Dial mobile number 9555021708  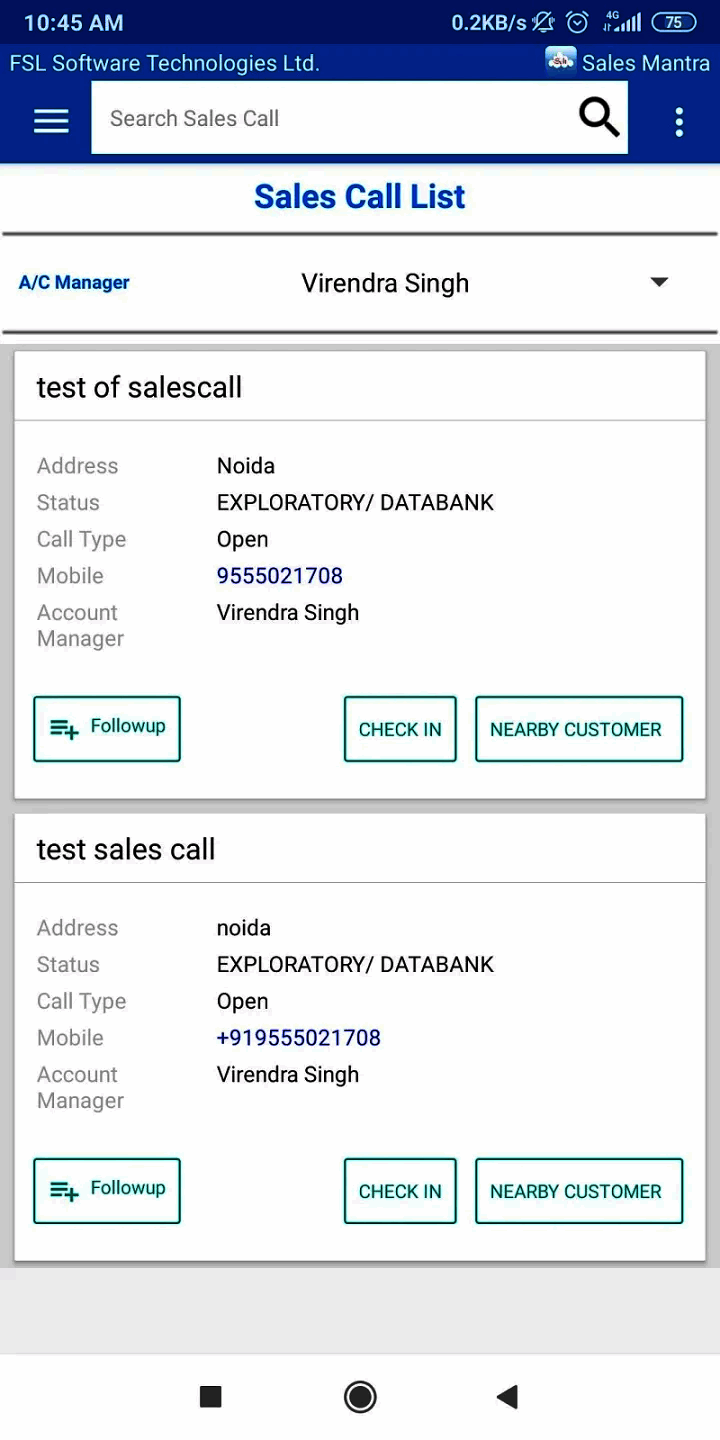[x=280, y=576]
